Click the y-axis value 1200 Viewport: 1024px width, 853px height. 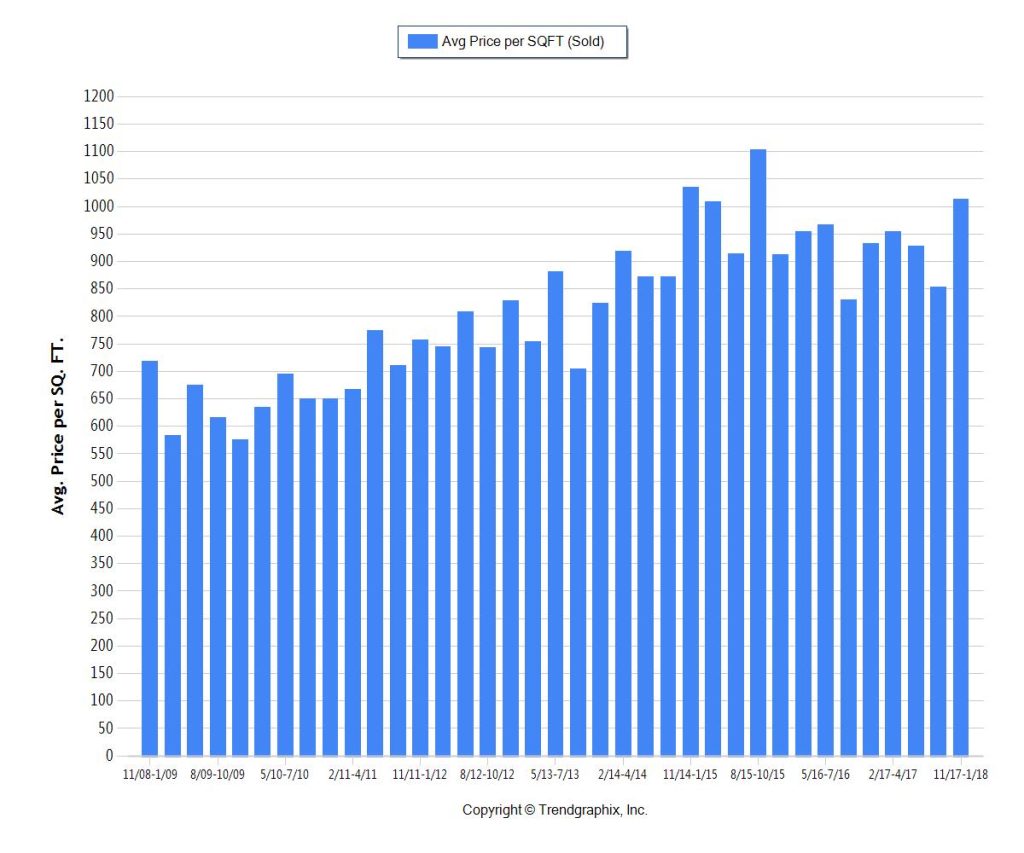99,96
